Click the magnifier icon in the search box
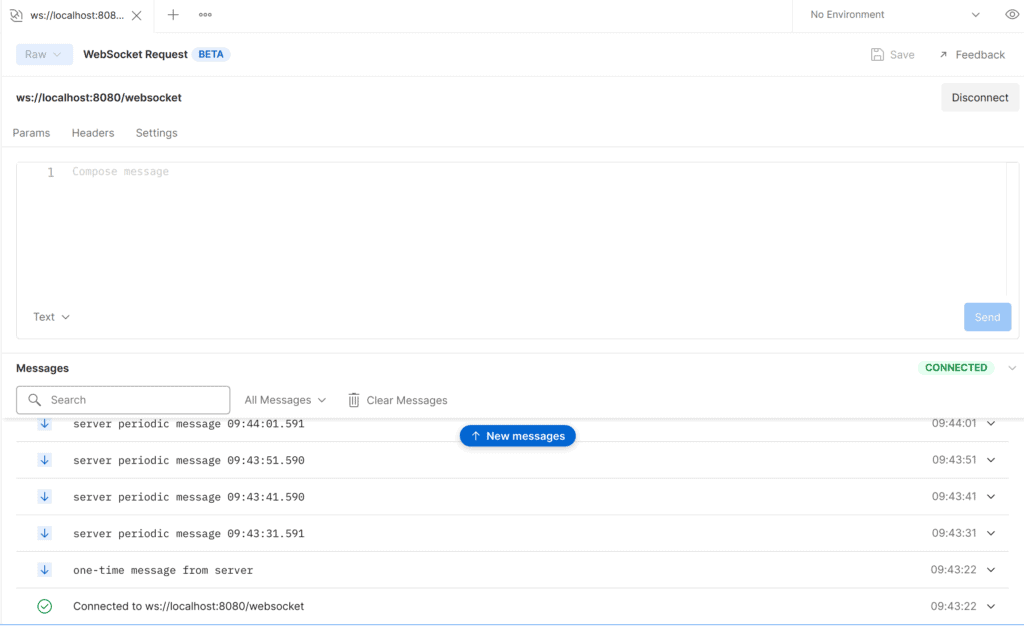1024x626 pixels. coord(35,399)
